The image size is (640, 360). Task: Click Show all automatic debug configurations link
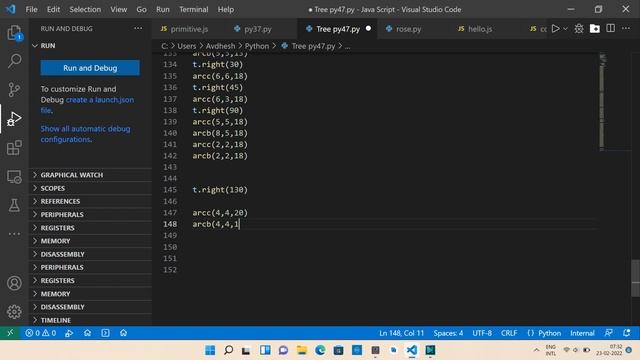pos(85,134)
